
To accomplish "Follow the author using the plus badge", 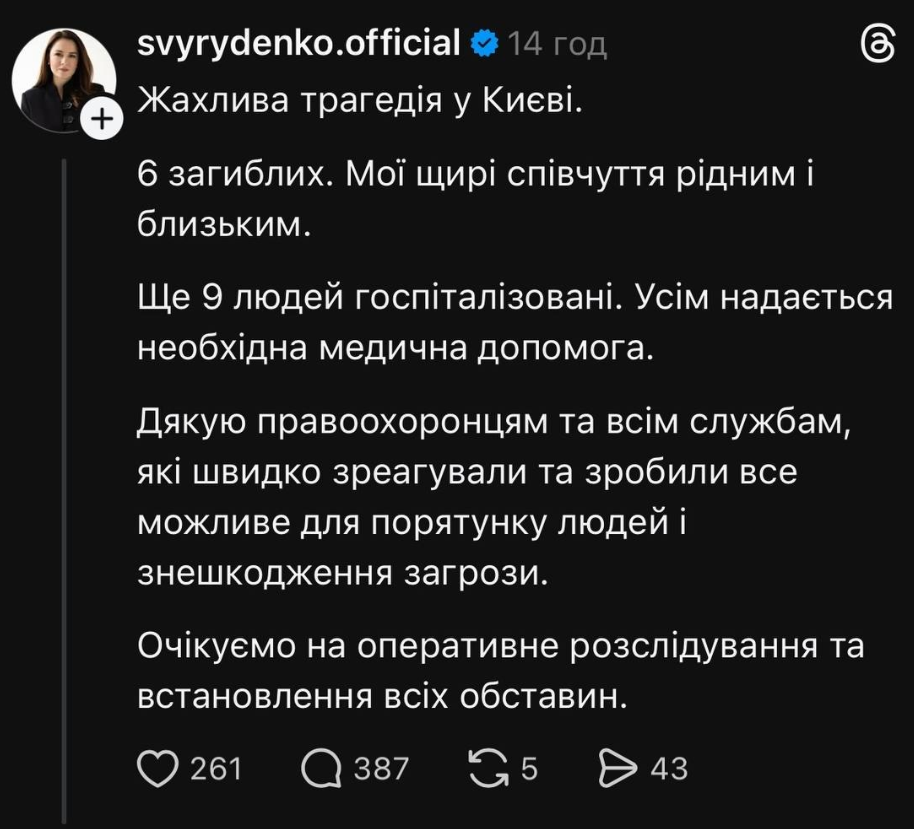I will 102,121.
